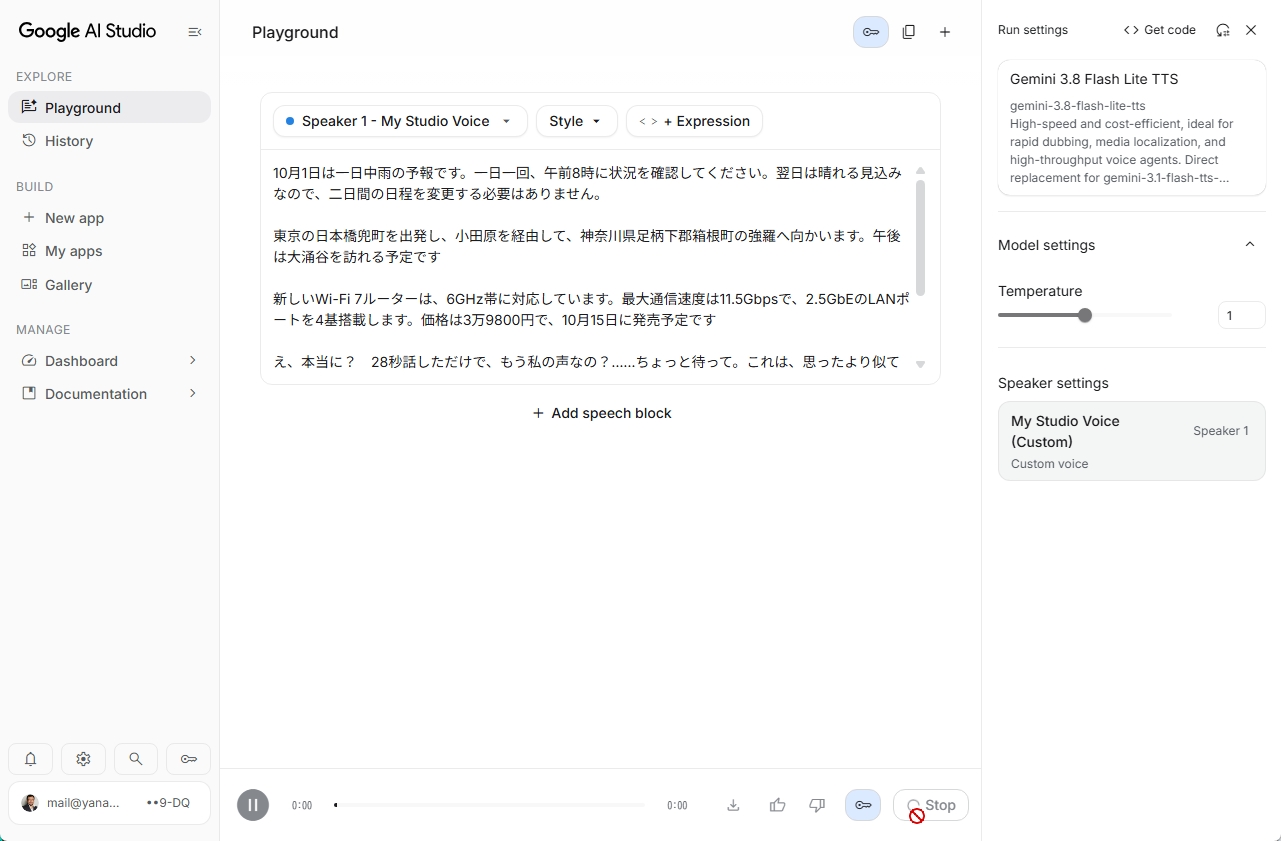
Task: Open the Gemini 3.8 Flash Lite TTS model selector
Action: click(1132, 128)
